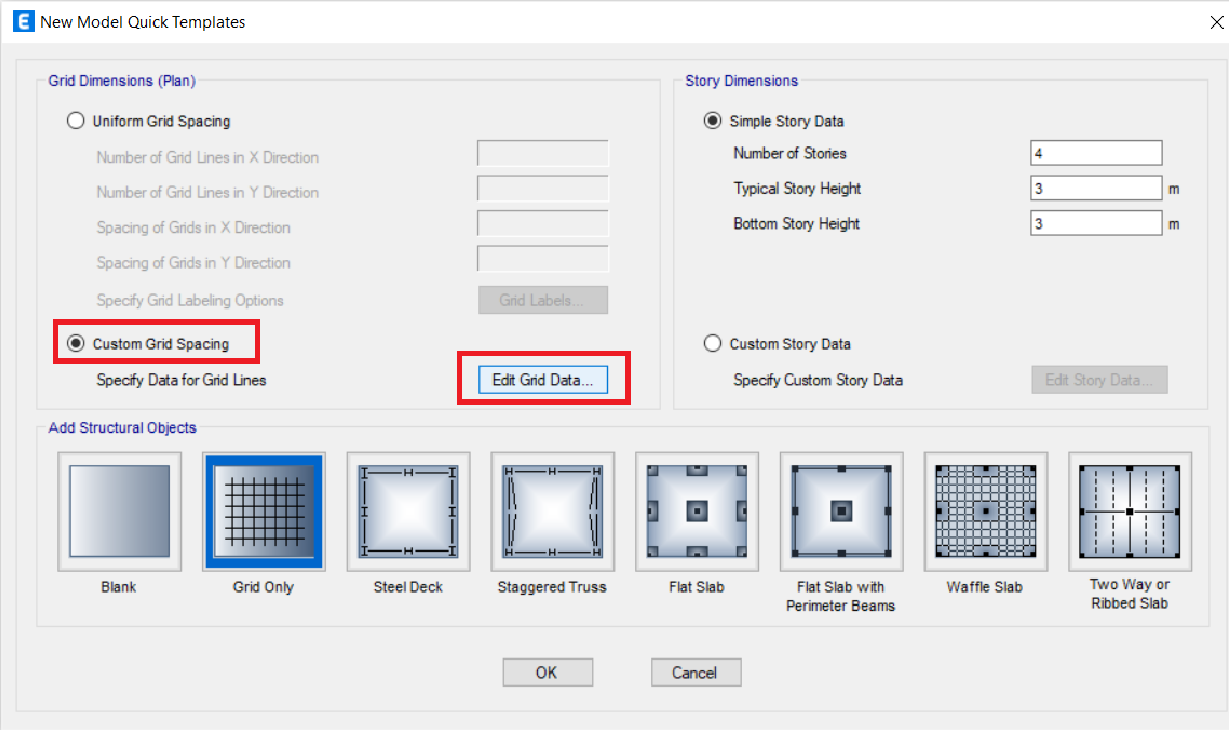Click the Number of Stories field

(x=1095, y=152)
